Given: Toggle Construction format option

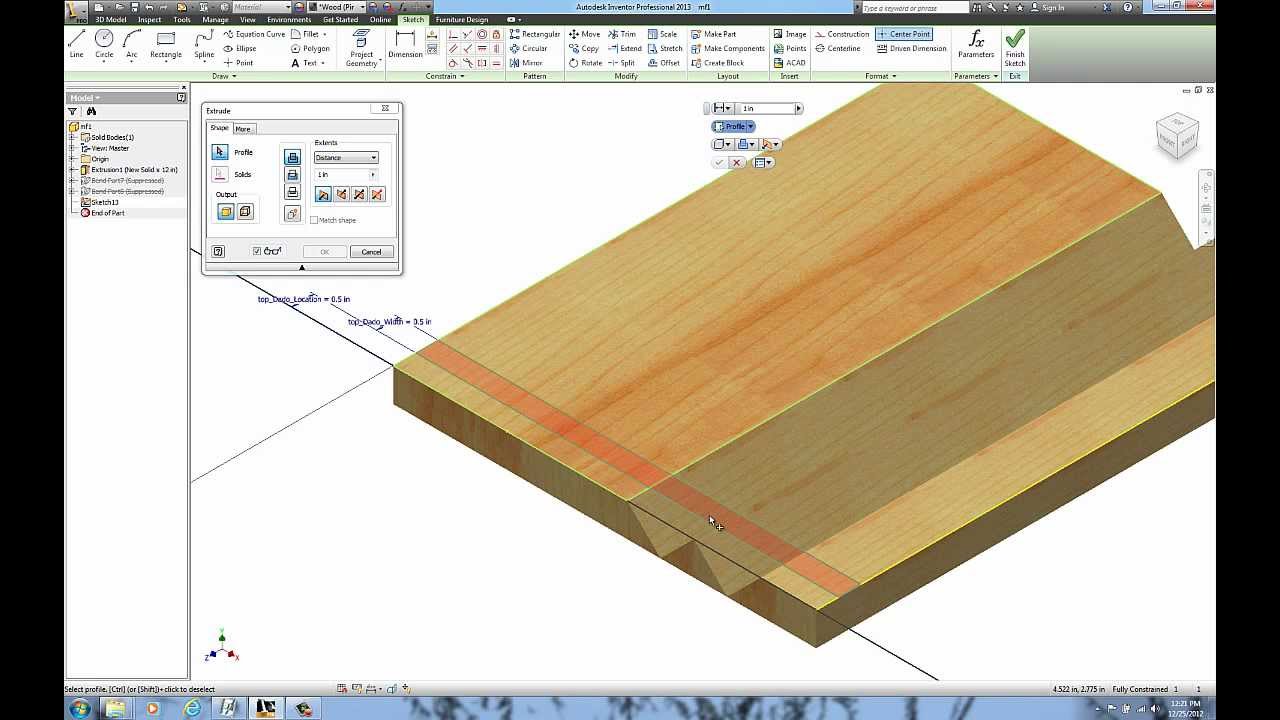Looking at the screenshot, I should point(842,34).
